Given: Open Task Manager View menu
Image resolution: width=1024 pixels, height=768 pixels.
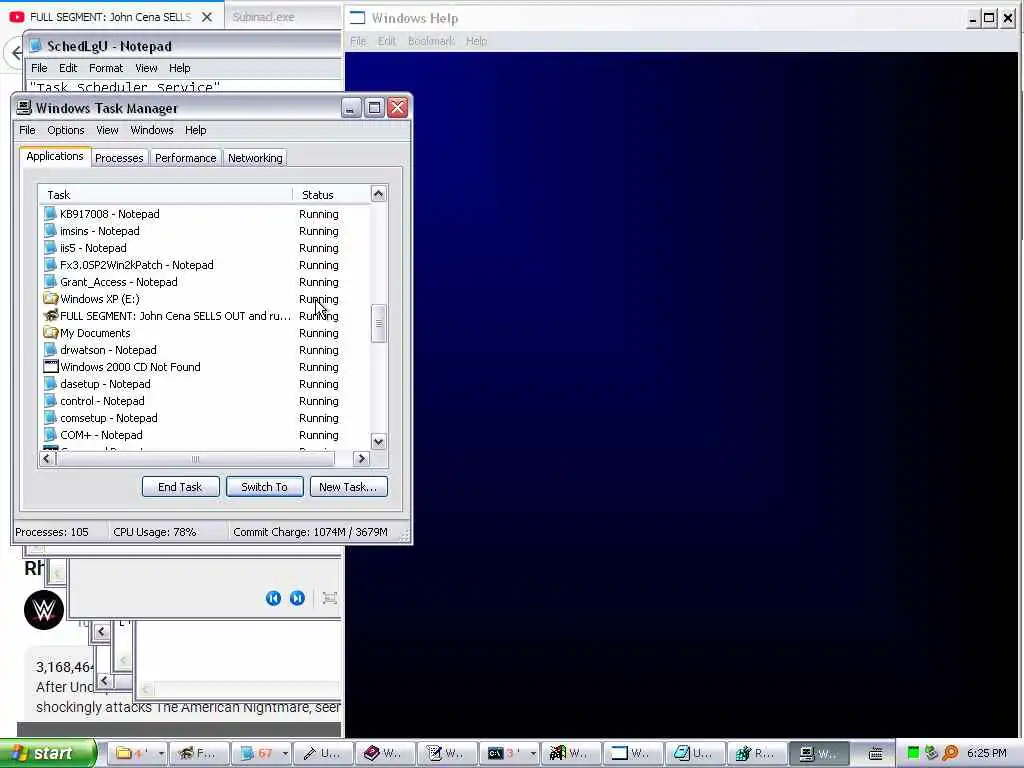Looking at the screenshot, I should [x=107, y=130].
